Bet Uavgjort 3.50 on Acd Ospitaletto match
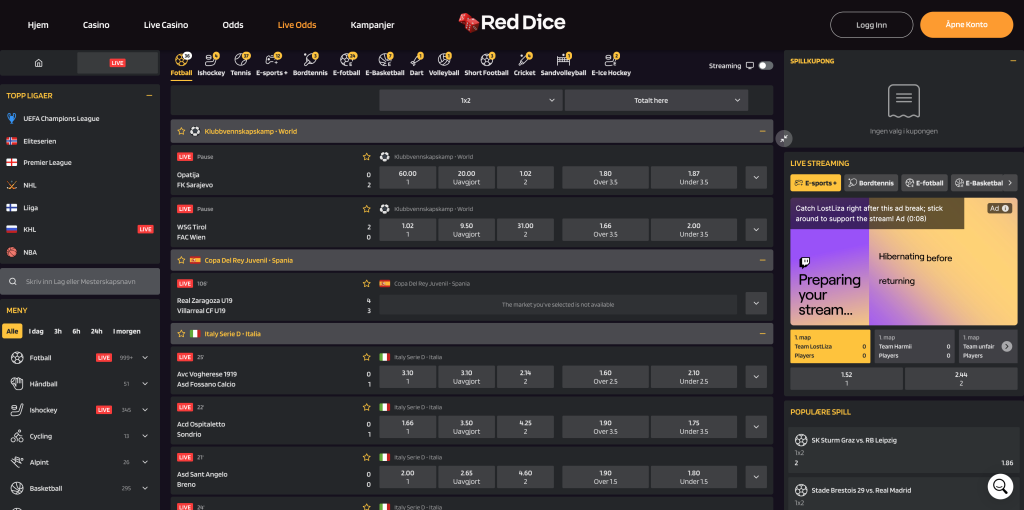Image resolution: width=1024 pixels, height=510 pixels. tap(466, 427)
